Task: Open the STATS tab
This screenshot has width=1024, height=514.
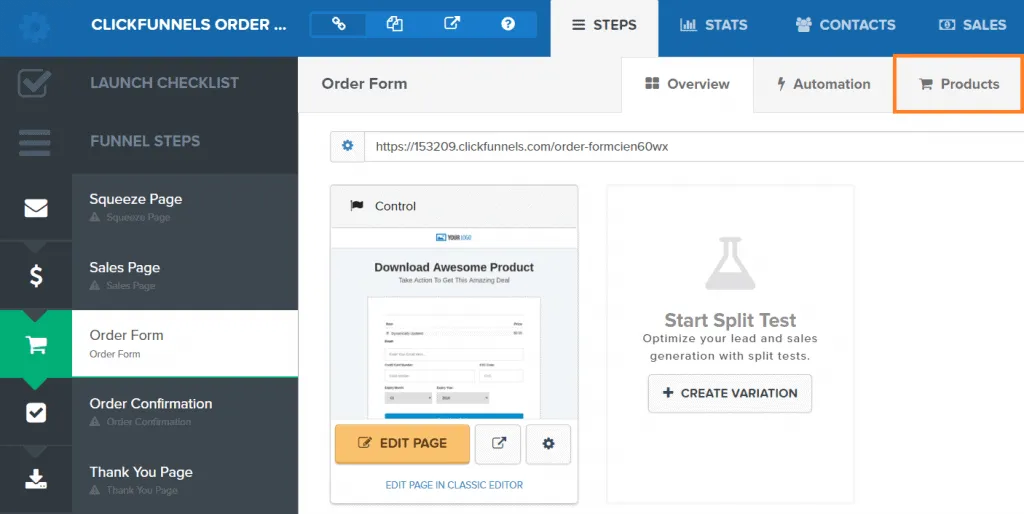Action: [713, 25]
